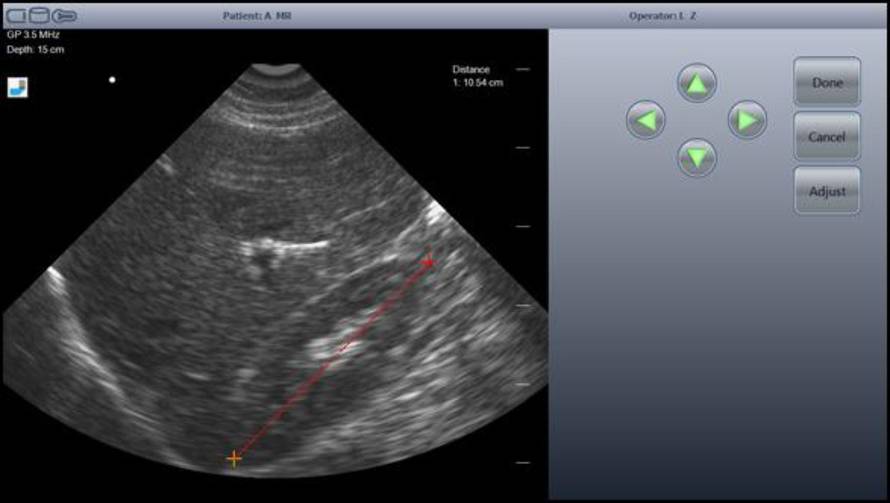890x503 pixels.
Task: Click the ultrasound probe icon in header
Action: (x=64, y=16)
